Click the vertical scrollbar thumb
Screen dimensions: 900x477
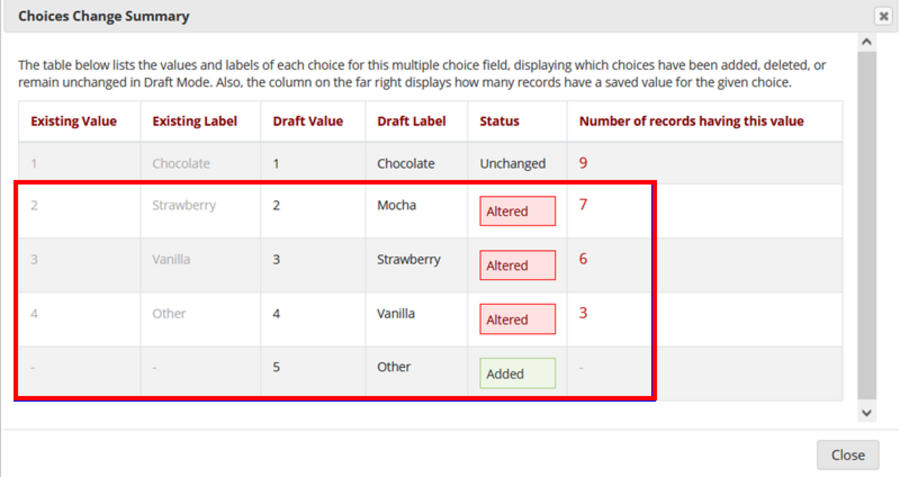coord(866,225)
